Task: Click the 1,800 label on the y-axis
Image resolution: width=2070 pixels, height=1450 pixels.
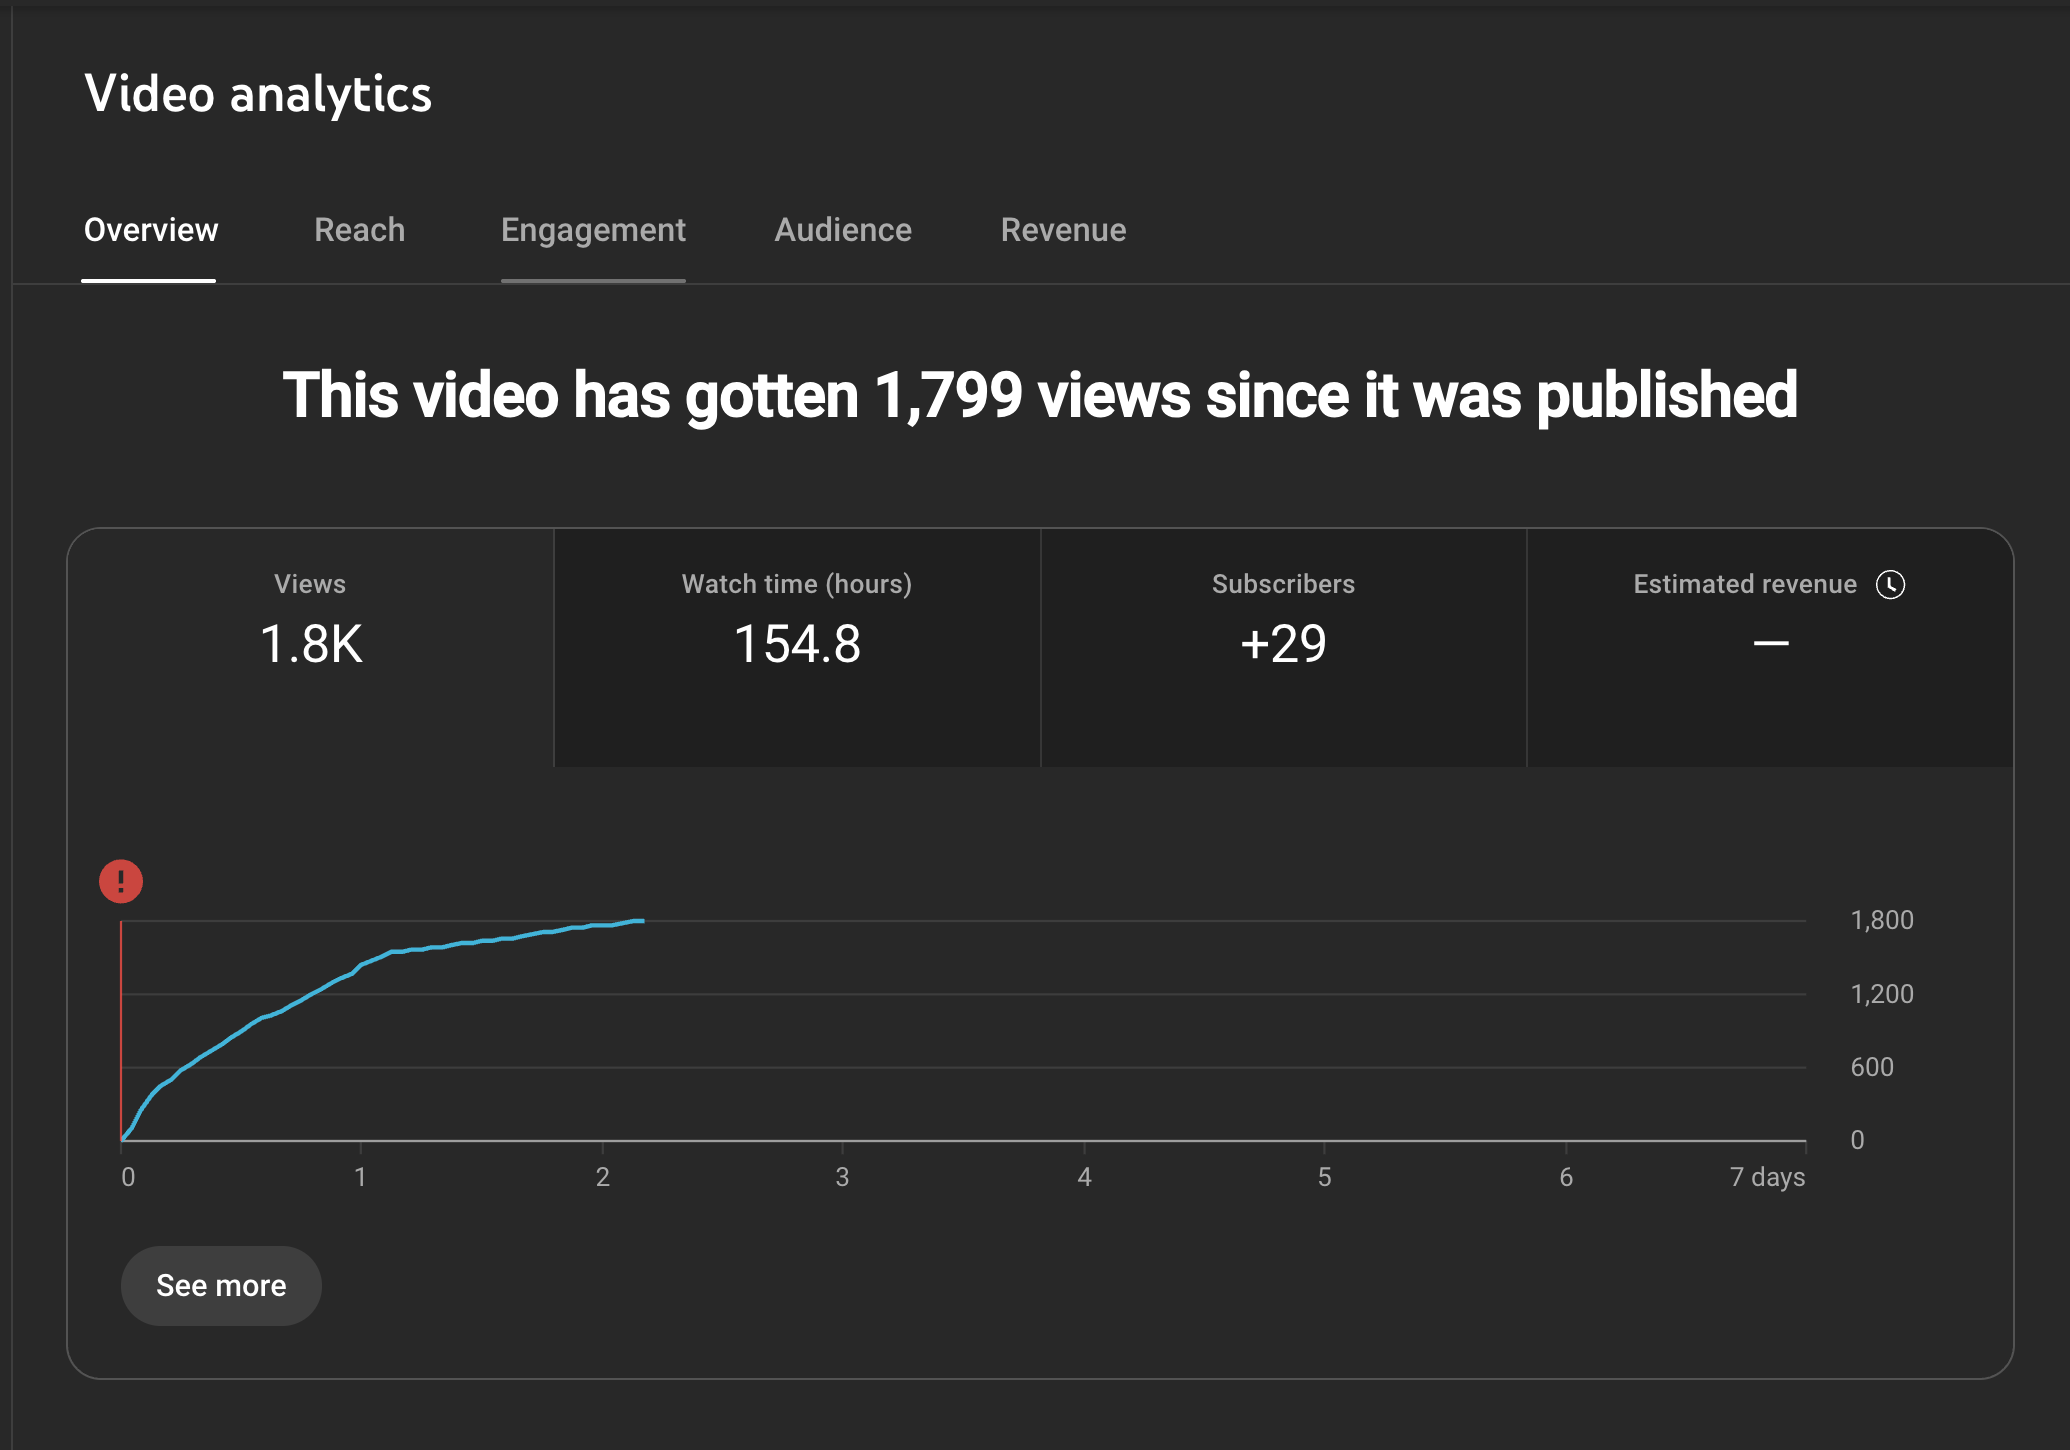Action: pyautogui.click(x=1881, y=920)
